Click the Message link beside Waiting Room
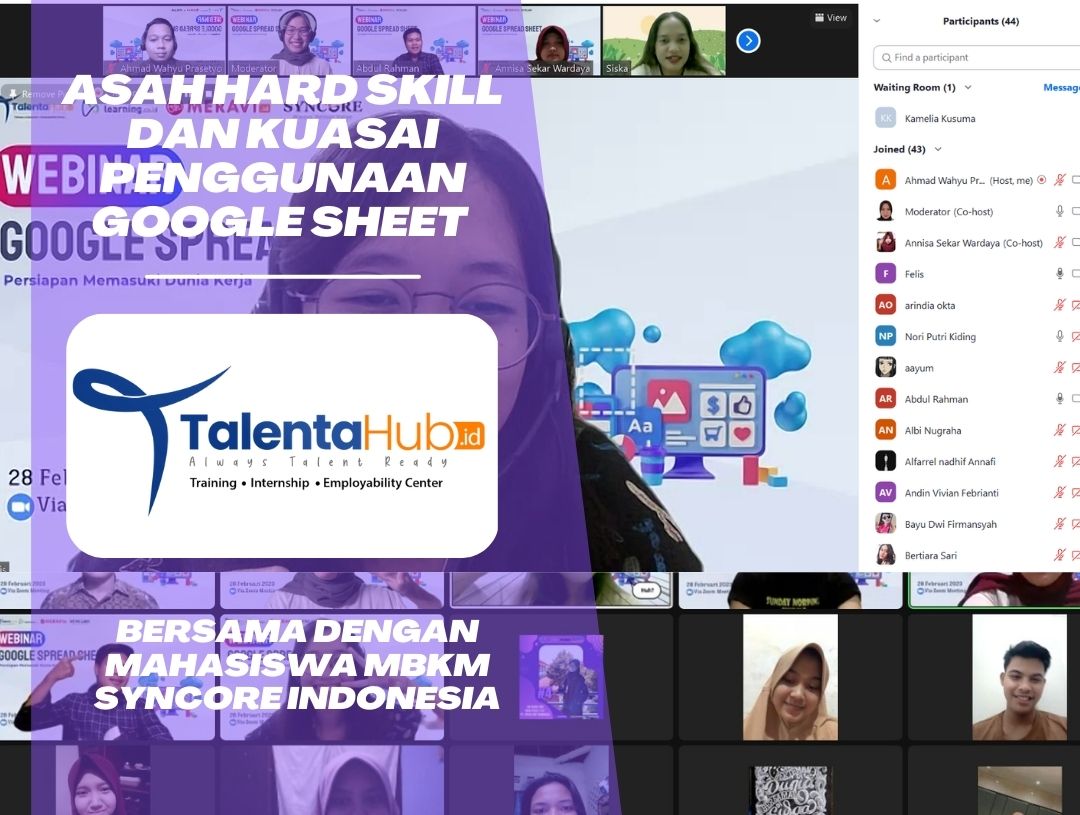The width and height of the screenshot is (1080, 815). point(1061,88)
